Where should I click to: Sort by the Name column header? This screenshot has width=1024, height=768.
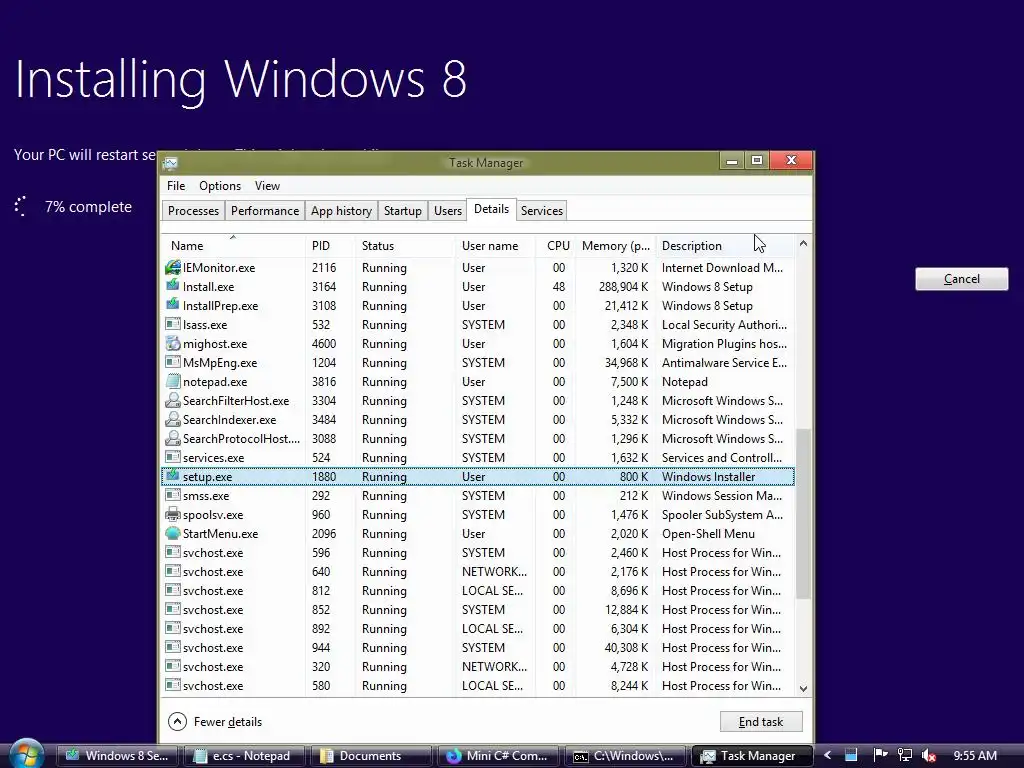232,246
